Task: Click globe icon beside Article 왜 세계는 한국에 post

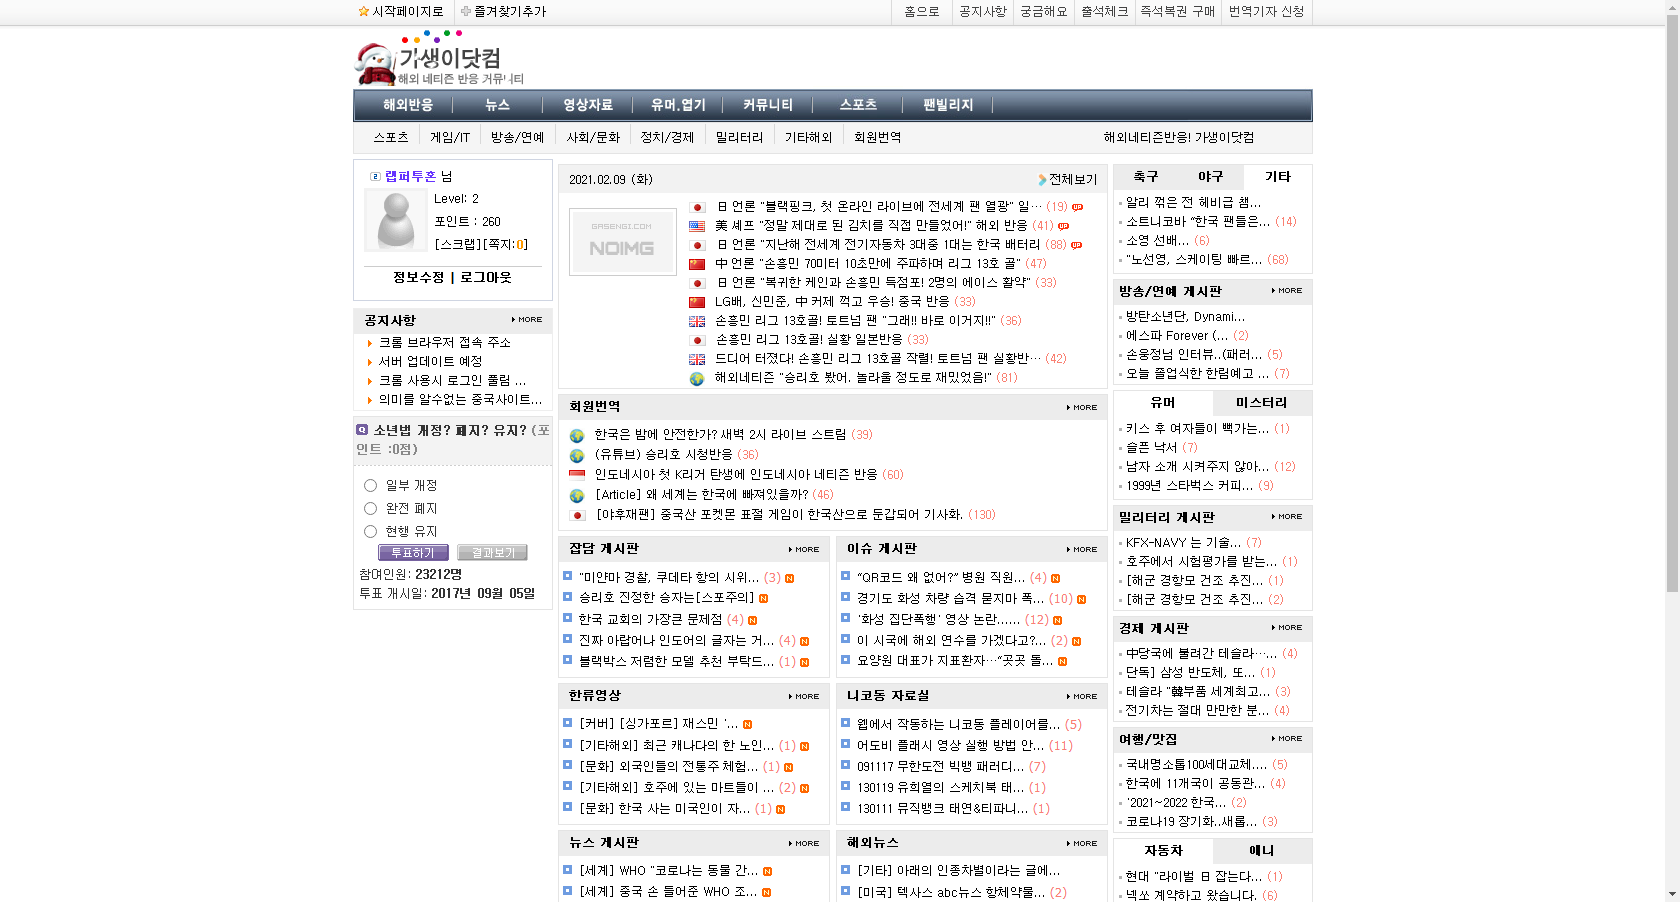Action: [577, 495]
